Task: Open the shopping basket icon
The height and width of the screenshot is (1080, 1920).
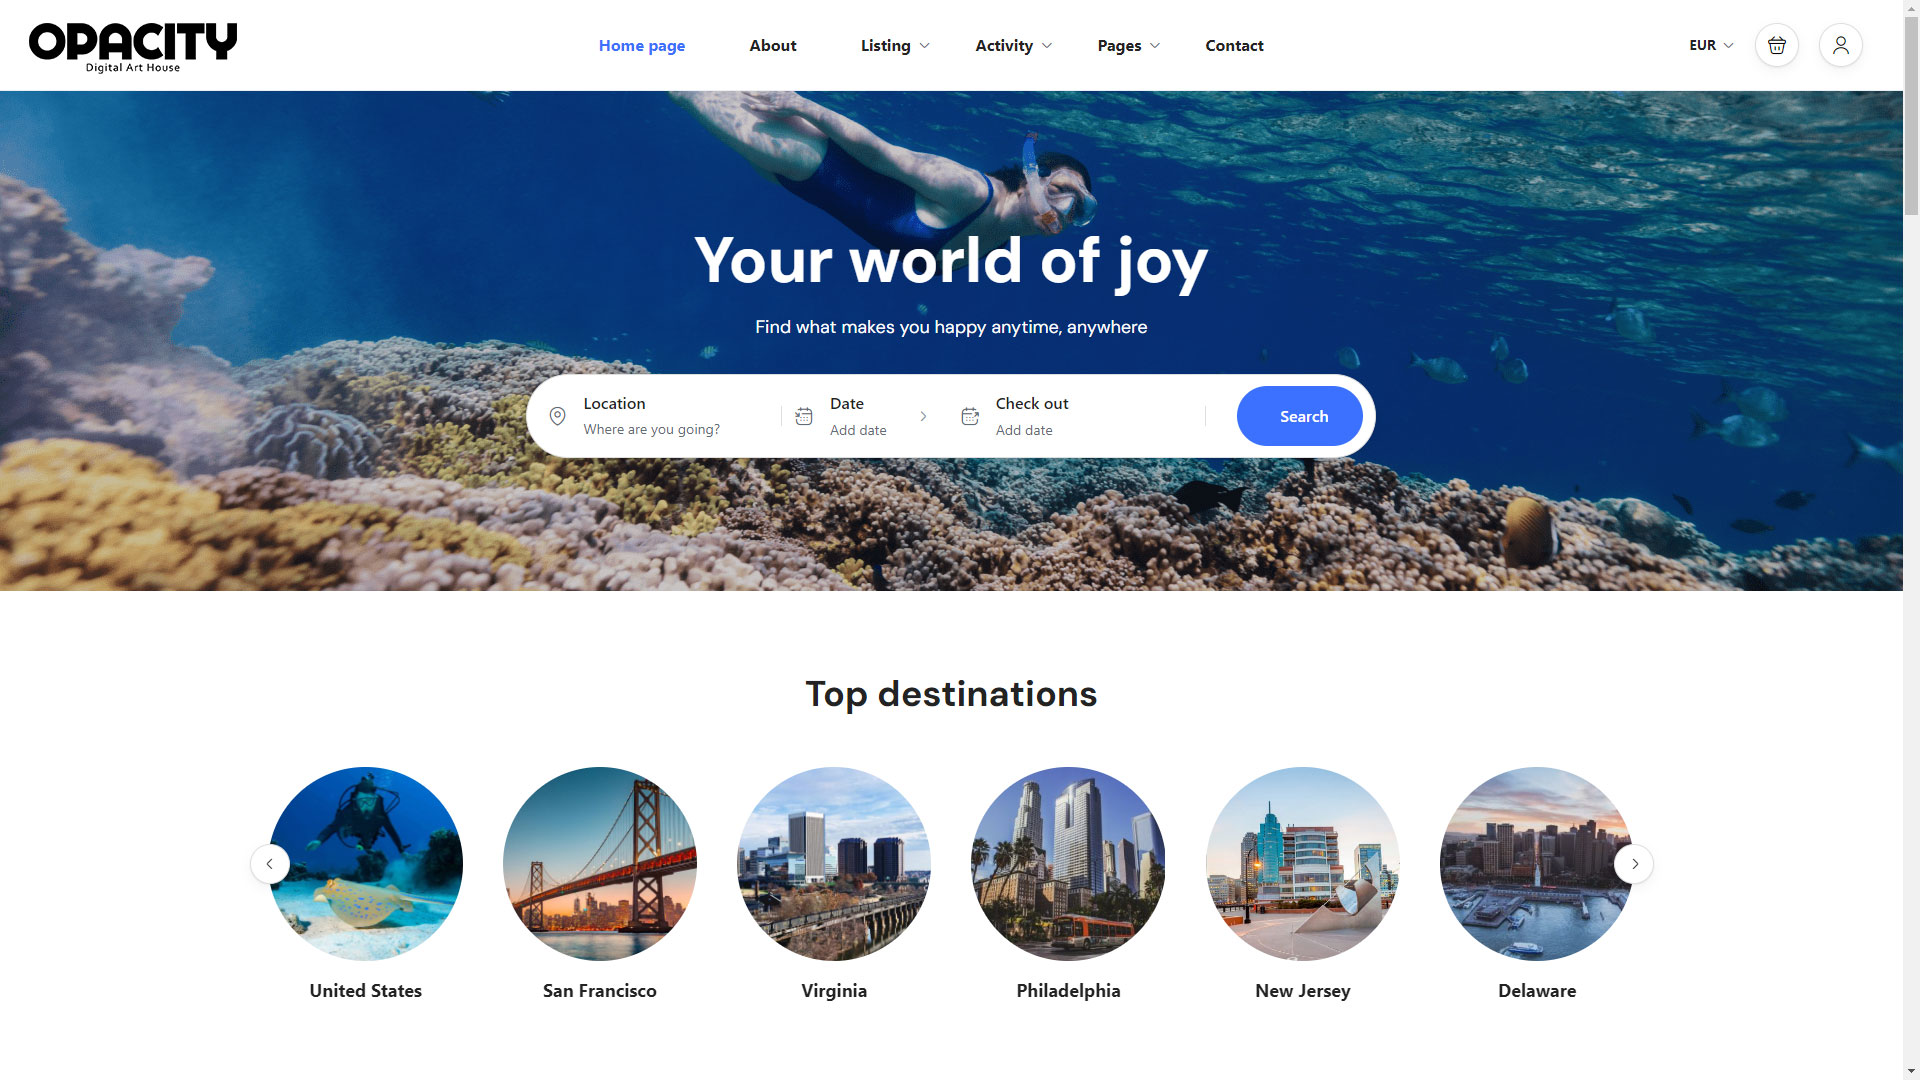Action: click(x=1776, y=45)
